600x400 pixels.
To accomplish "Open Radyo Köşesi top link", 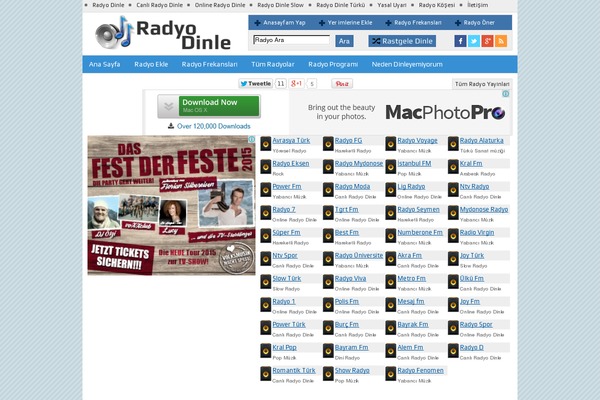I will [437, 5].
